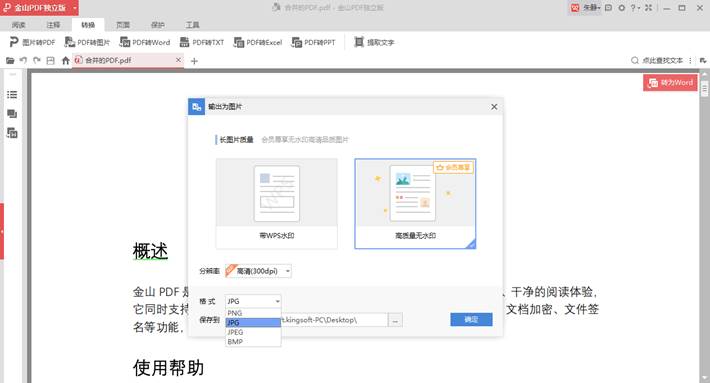Choose the PDF转Word conversion tool
Viewport: 710px width, 383px height.
point(145,43)
